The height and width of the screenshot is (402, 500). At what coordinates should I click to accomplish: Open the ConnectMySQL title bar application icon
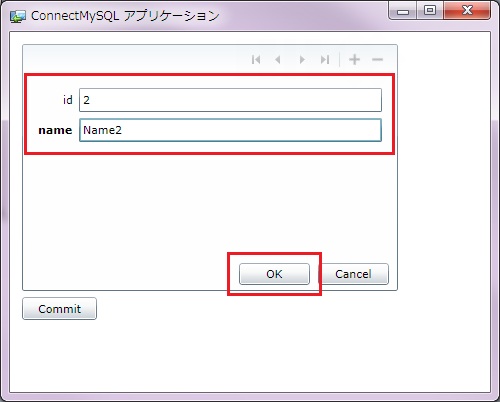17,16
